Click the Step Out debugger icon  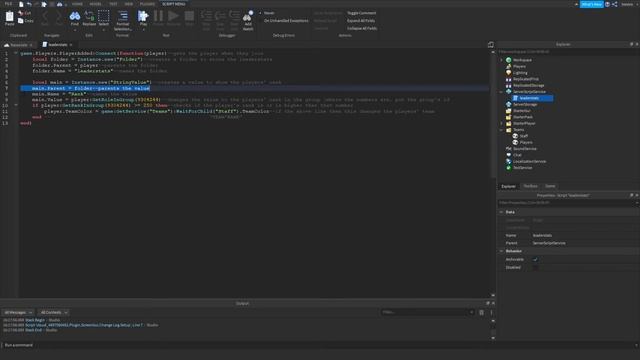tap(234, 16)
